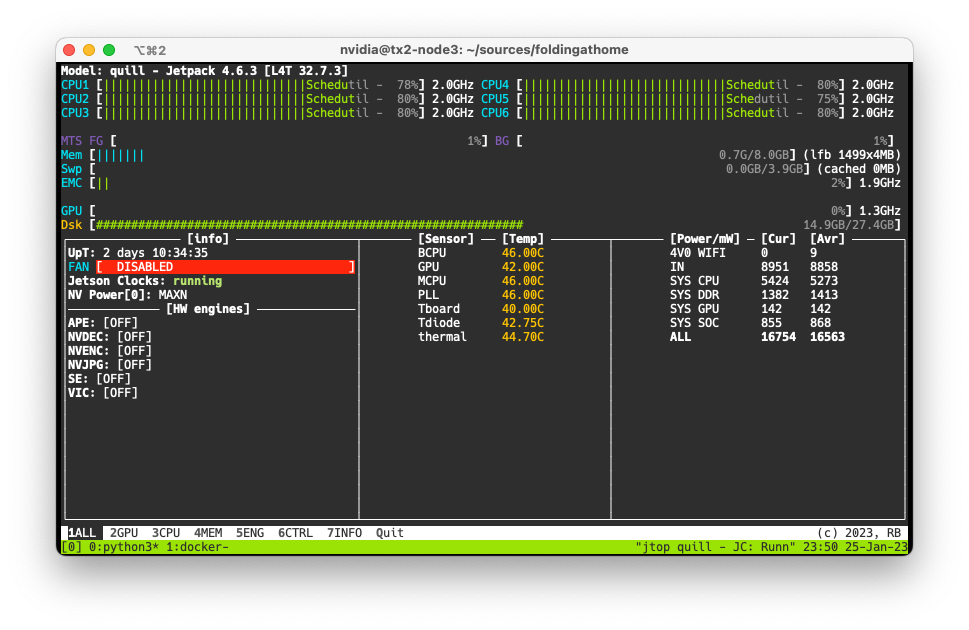Click the SYS DDR power value 1382
Image resolution: width=969 pixels, height=630 pixels.
775,295
